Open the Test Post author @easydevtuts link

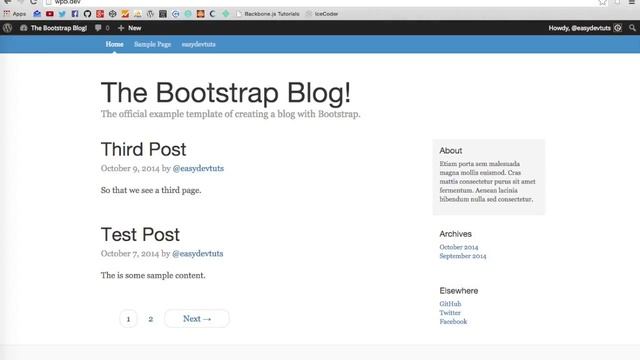point(198,253)
